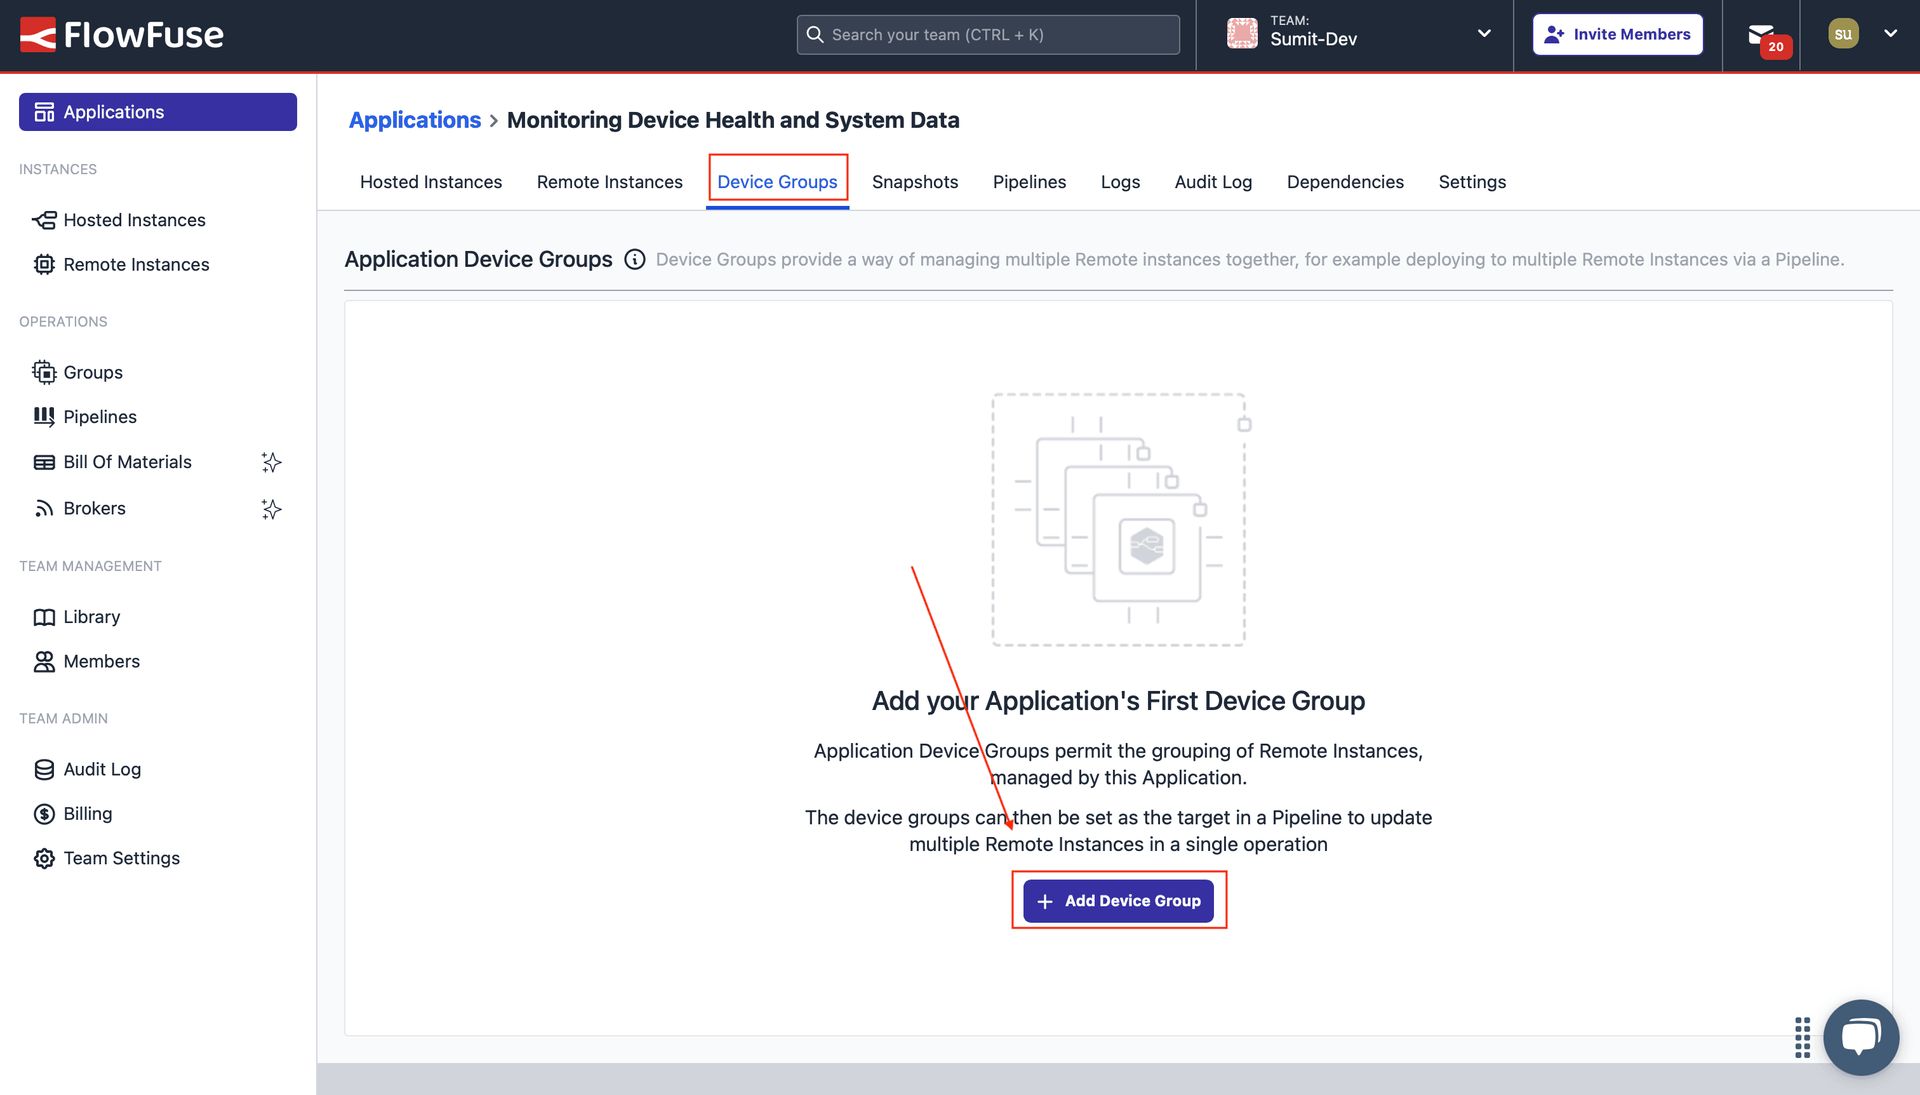Select the Groups icon under Operations
This screenshot has height=1095, width=1920.
click(x=44, y=371)
